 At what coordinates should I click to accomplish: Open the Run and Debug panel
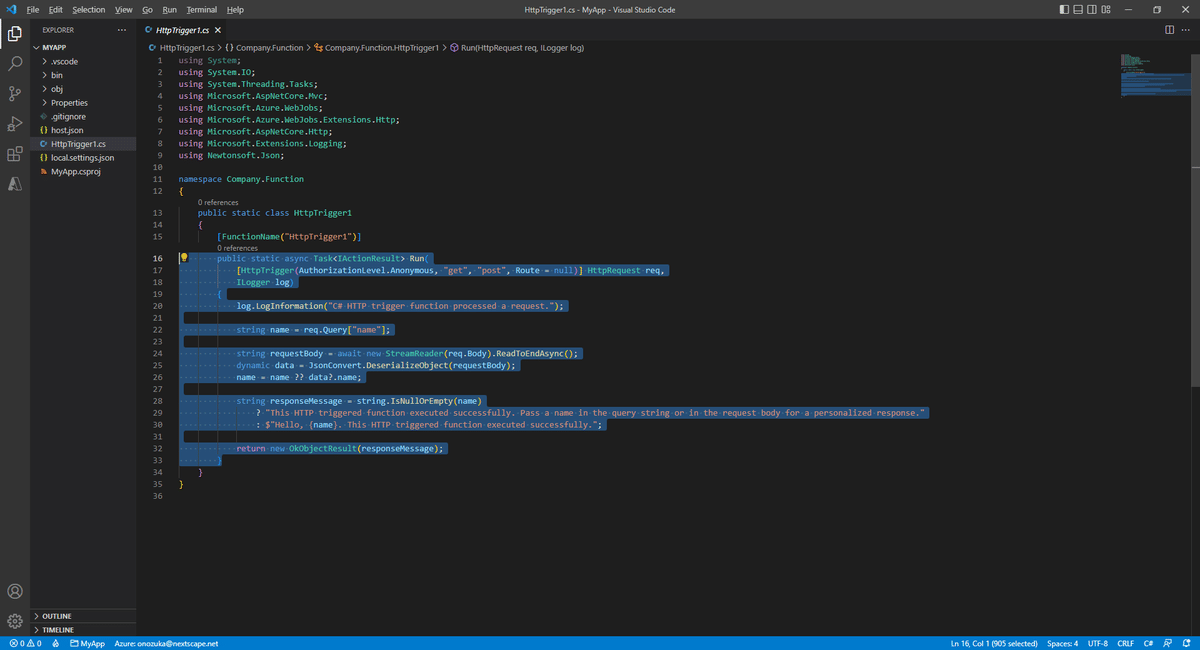point(14,123)
